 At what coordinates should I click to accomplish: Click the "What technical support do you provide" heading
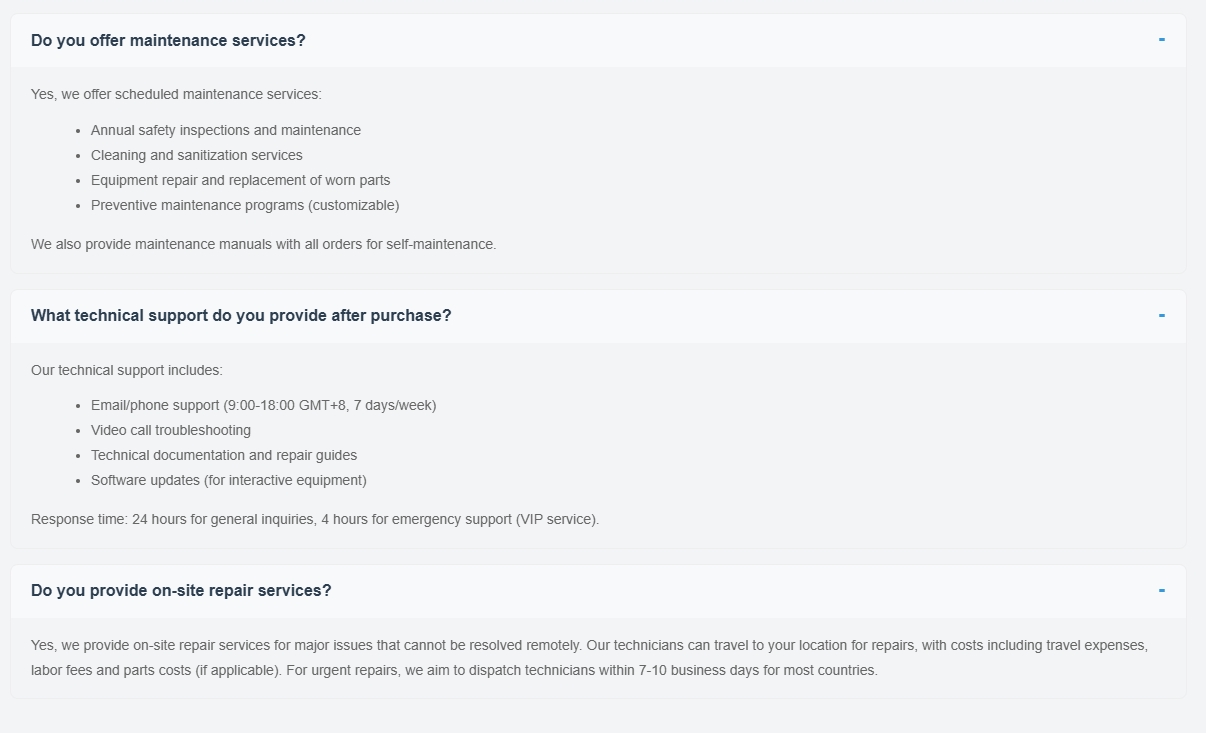[x=241, y=315]
